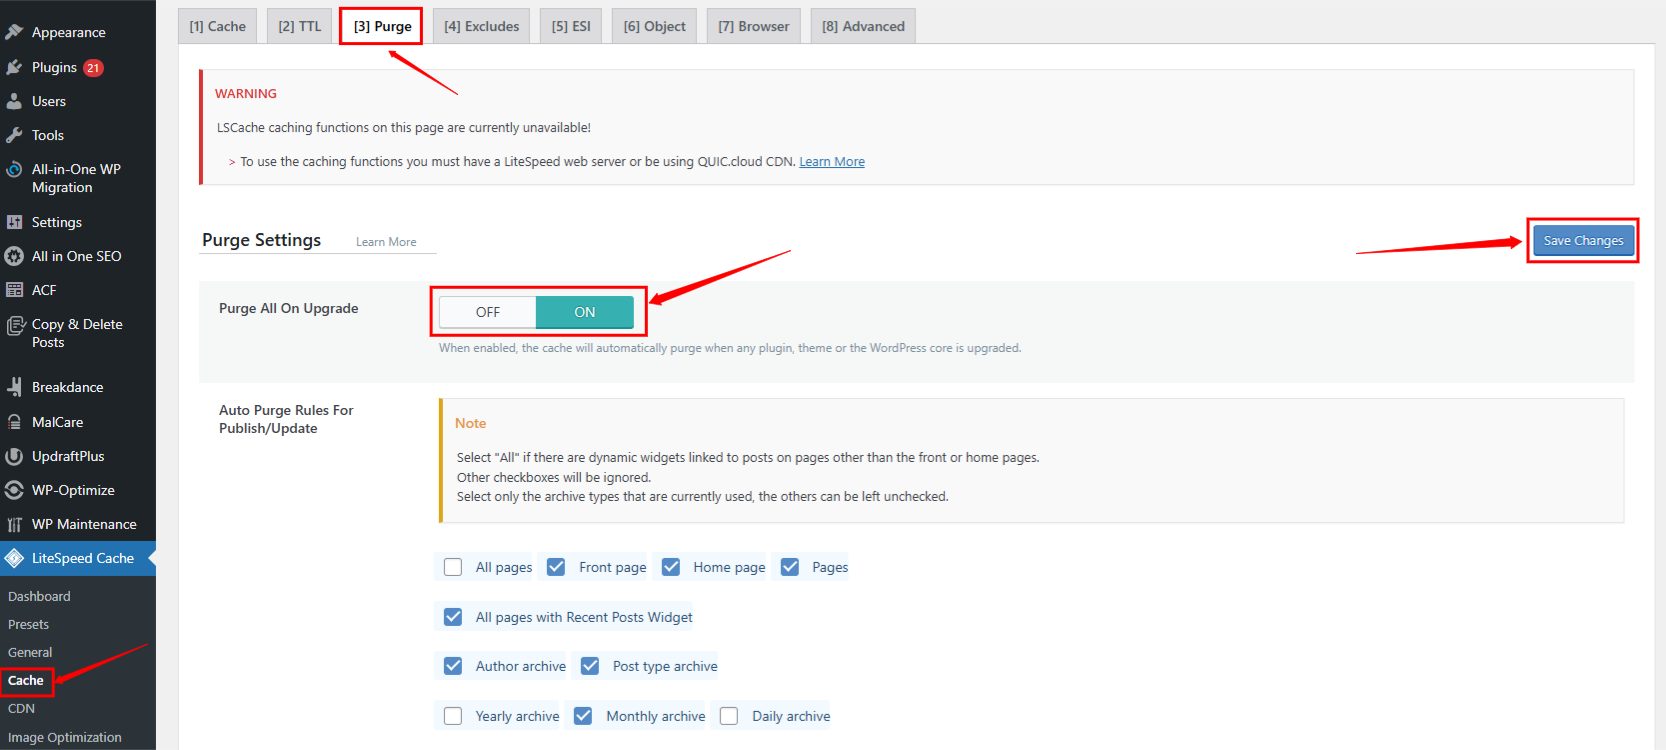
Task: Click the Users person icon
Action: [14, 101]
